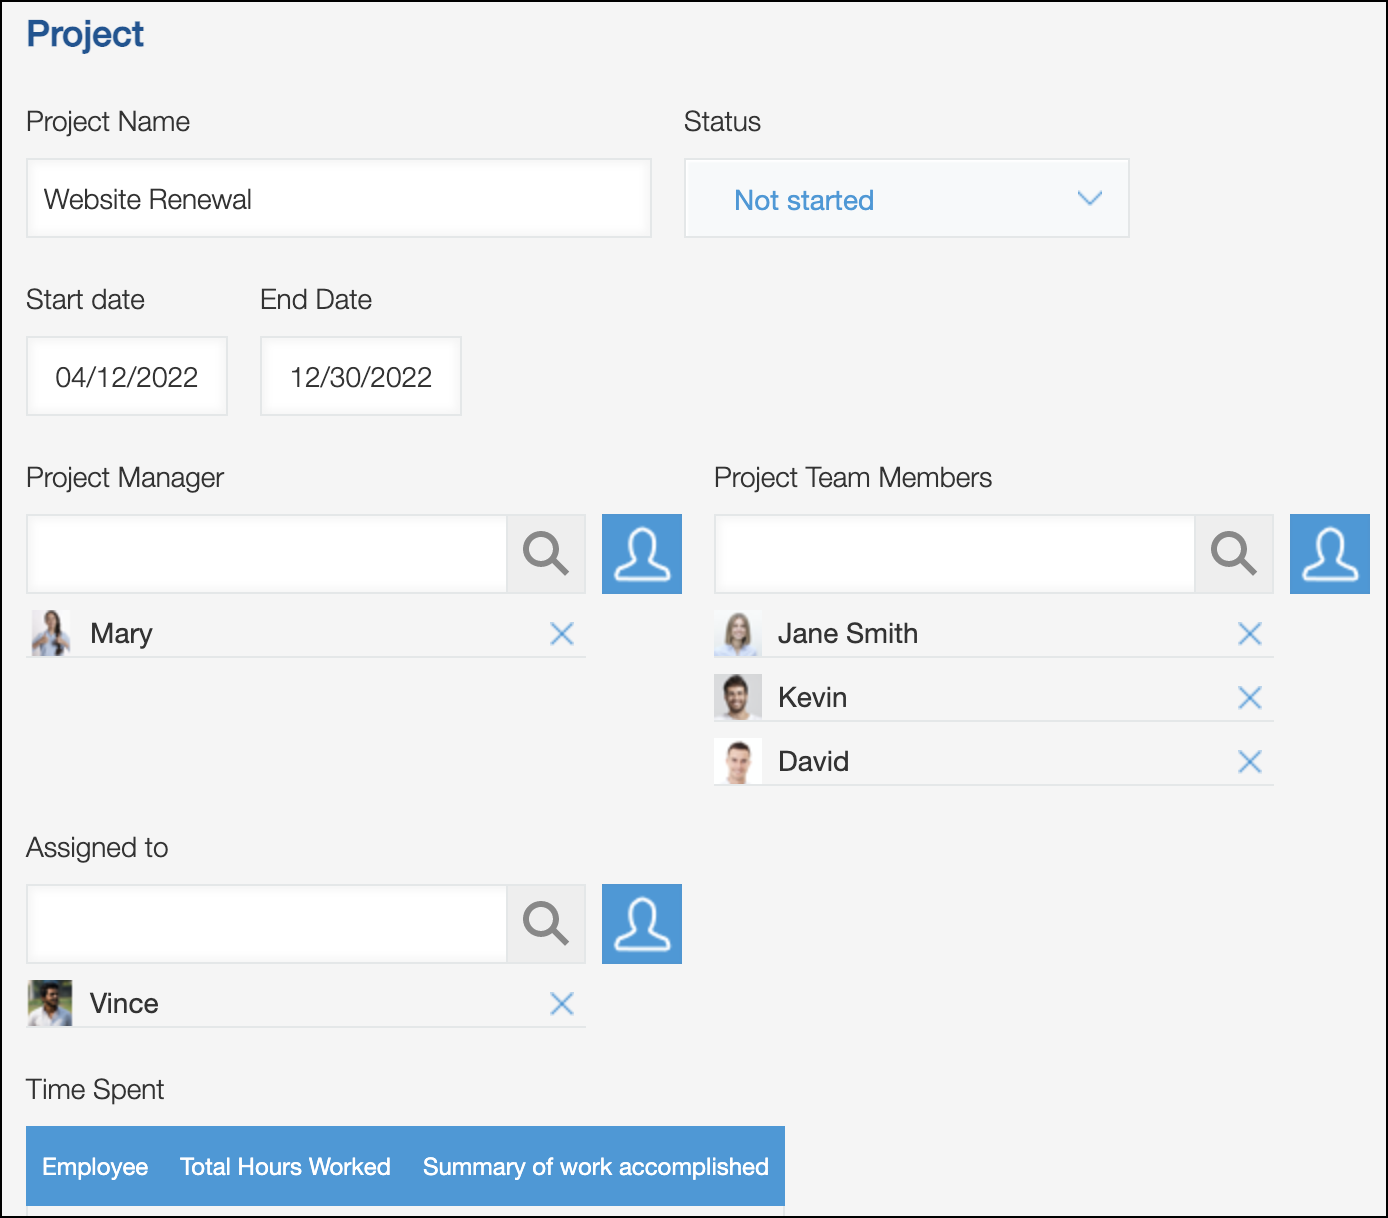Remove Mary from Project Manager
This screenshot has width=1388, height=1218.
(x=562, y=634)
